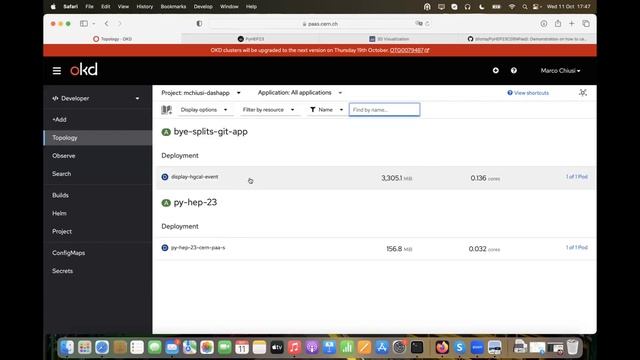Click the Safari address bar paas.cern.ch
The image size is (640, 360).
(x=320, y=24)
